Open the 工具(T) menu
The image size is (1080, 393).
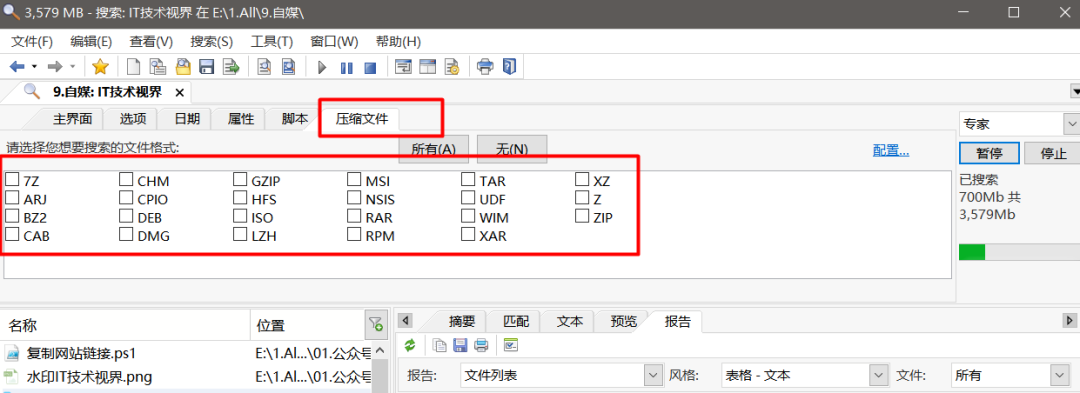271,41
